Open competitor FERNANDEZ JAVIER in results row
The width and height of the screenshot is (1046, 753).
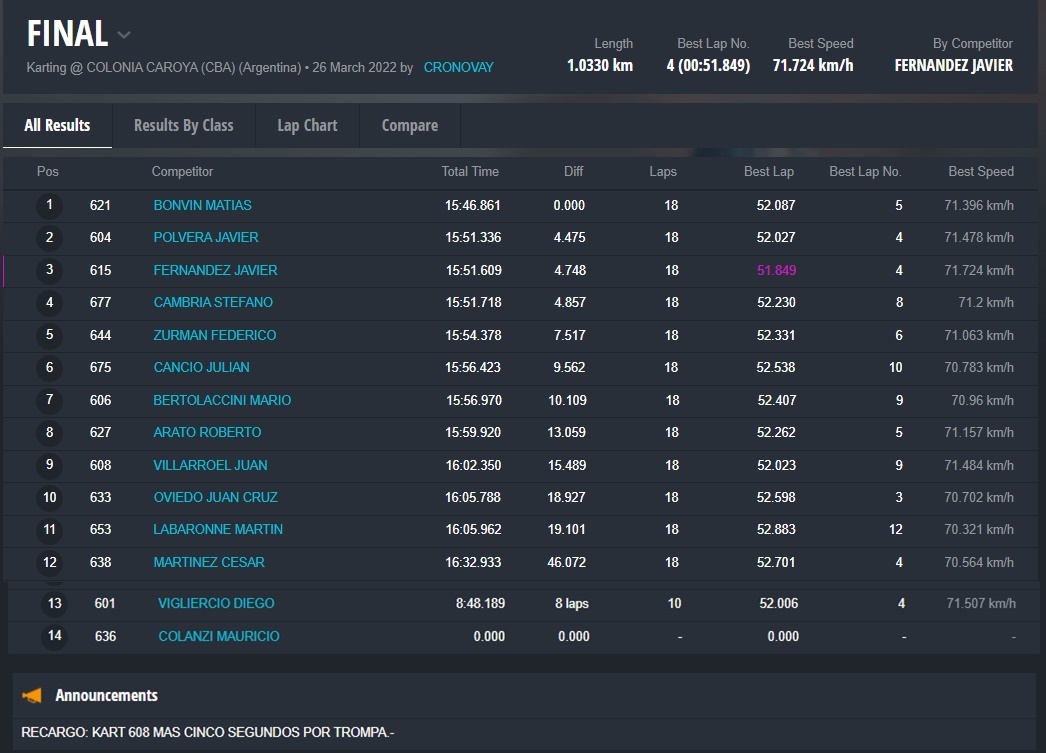tap(215, 270)
